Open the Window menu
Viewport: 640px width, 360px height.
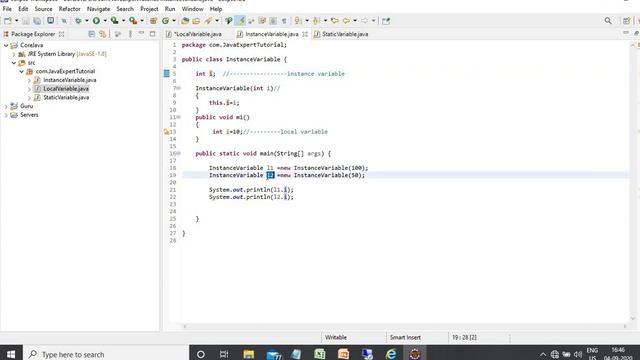pos(192,9)
